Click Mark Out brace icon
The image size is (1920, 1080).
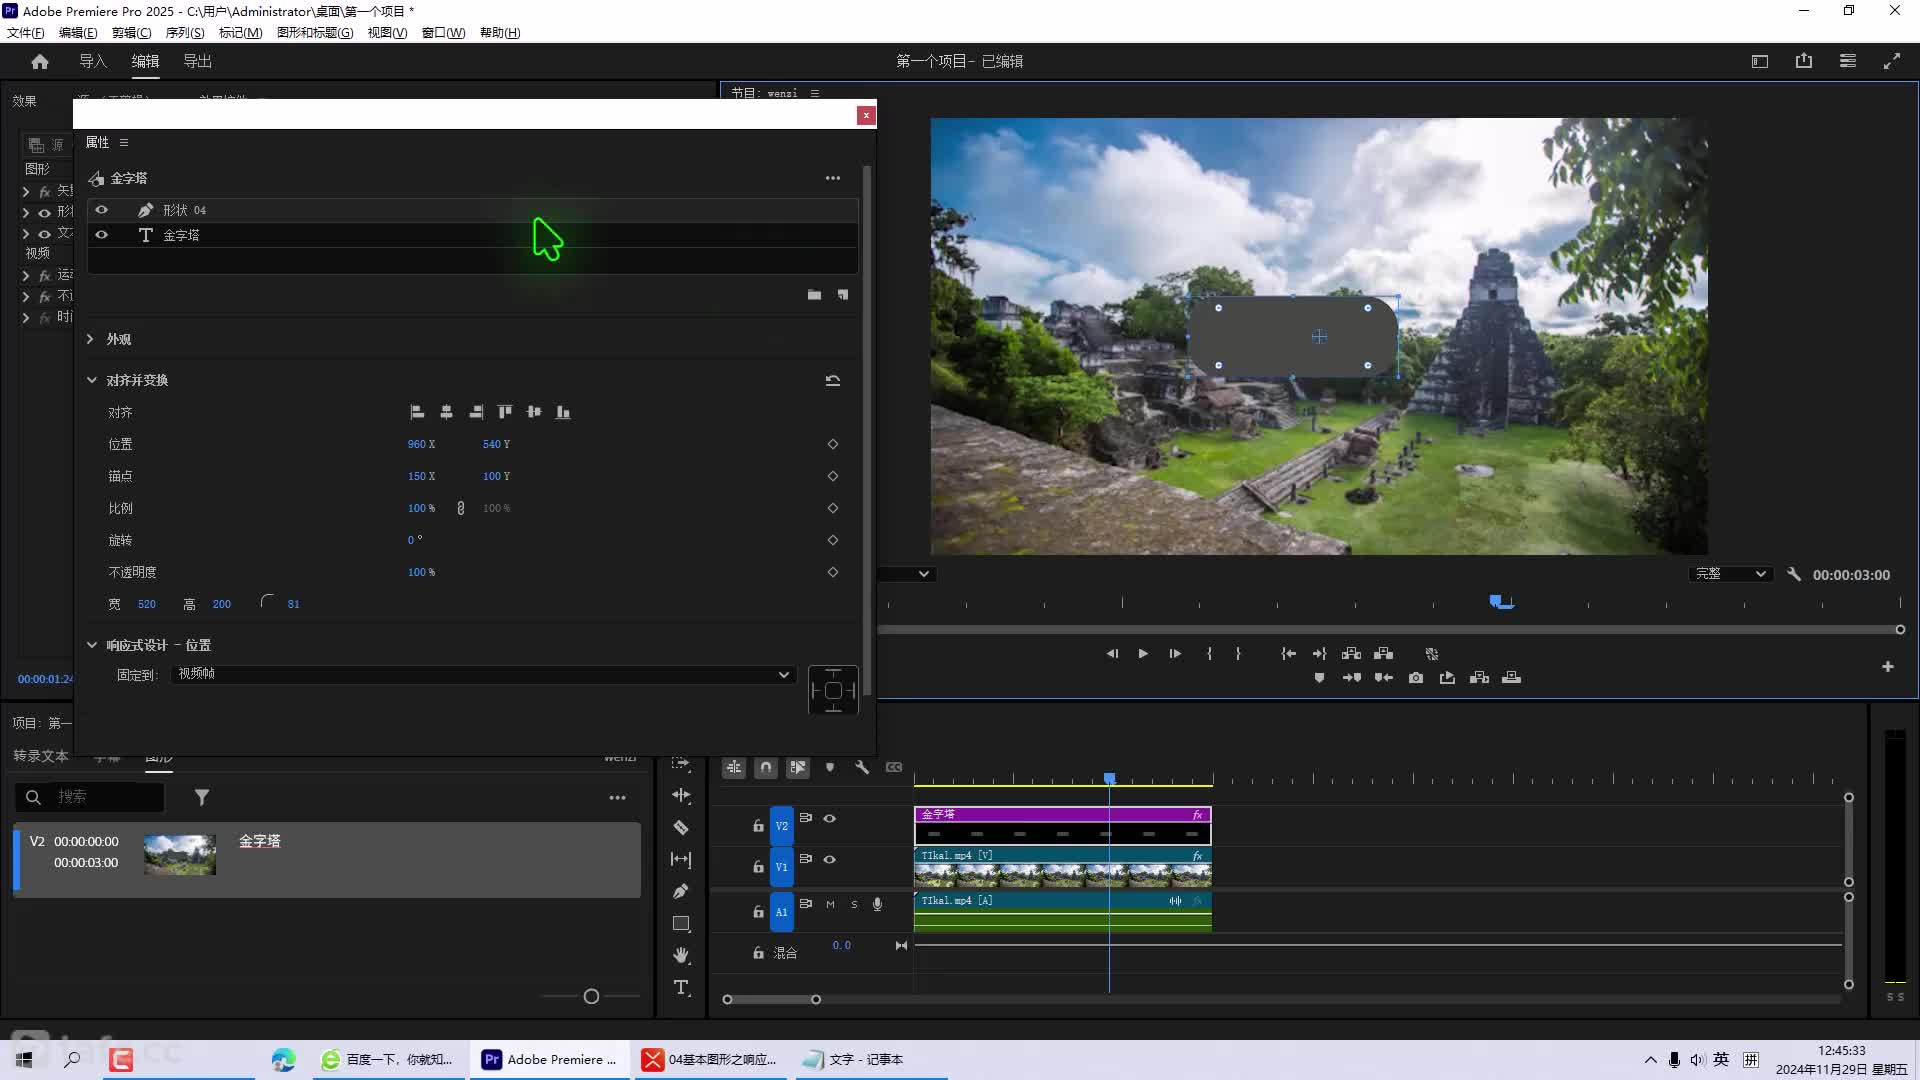click(x=1238, y=653)
